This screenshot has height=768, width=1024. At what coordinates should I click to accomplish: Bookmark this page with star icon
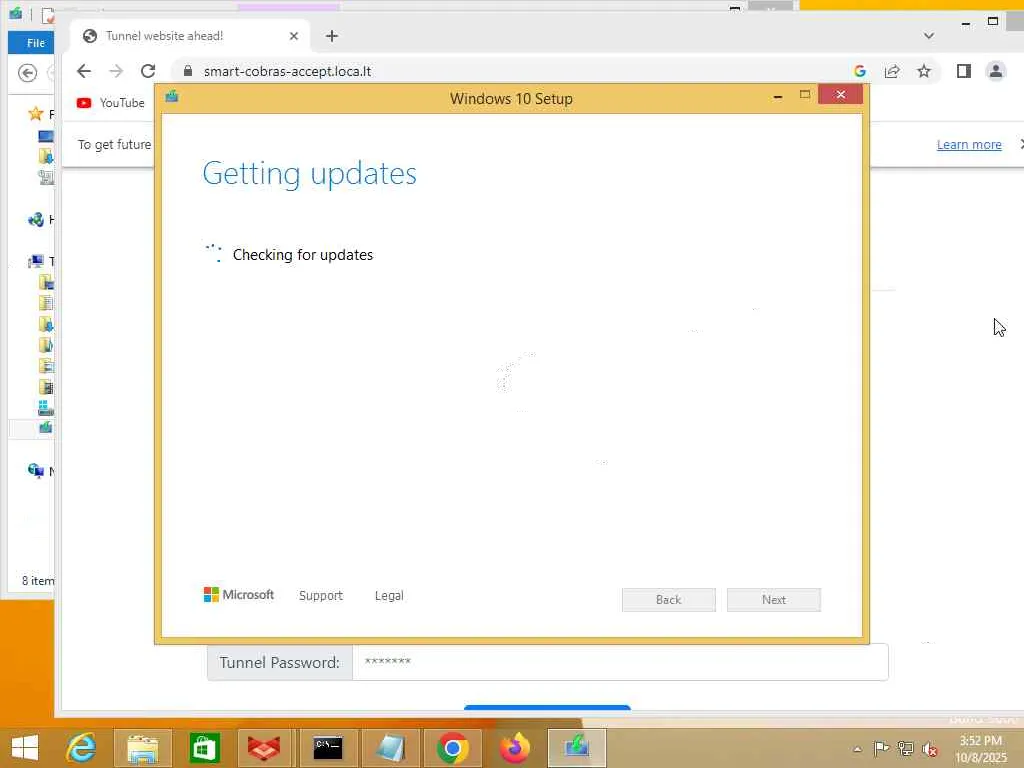[924, 71]
